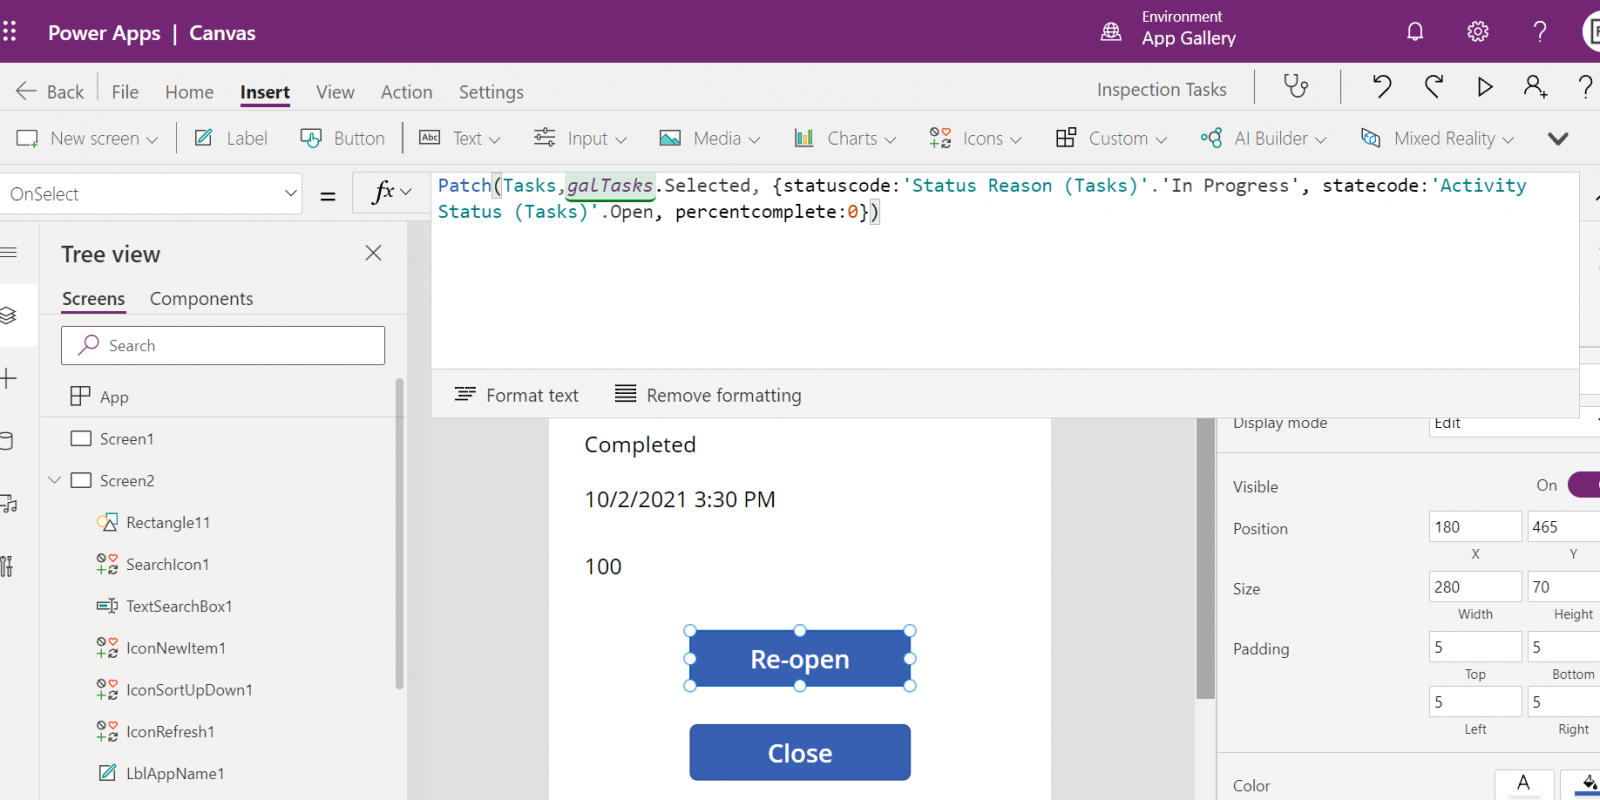This screenshot has height=800, width=1600.
Task: Click the Tree view search box
Action: pyautogui.click(x=223, y=345)
